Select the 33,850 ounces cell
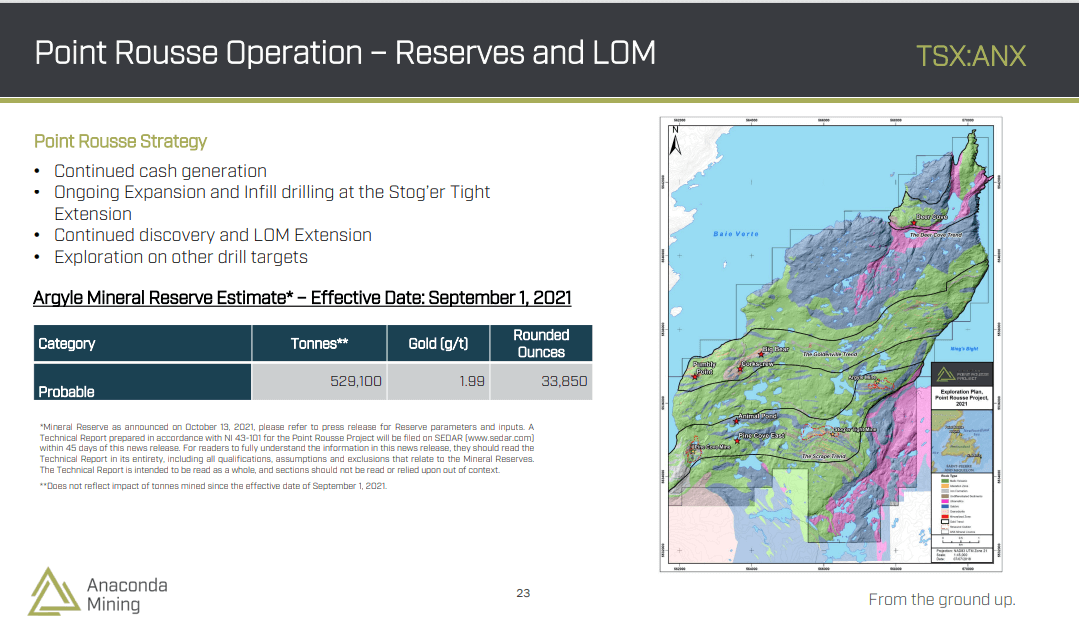 (541, 382)
